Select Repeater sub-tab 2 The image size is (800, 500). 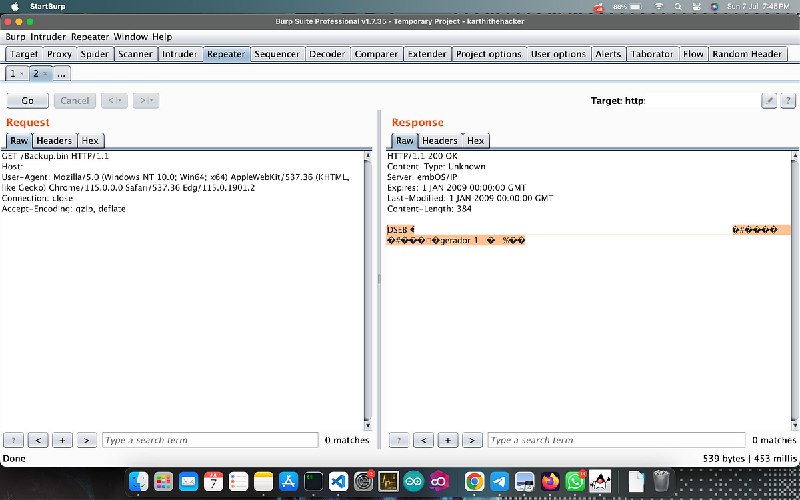pyautogui.click(x=40, y=73)
